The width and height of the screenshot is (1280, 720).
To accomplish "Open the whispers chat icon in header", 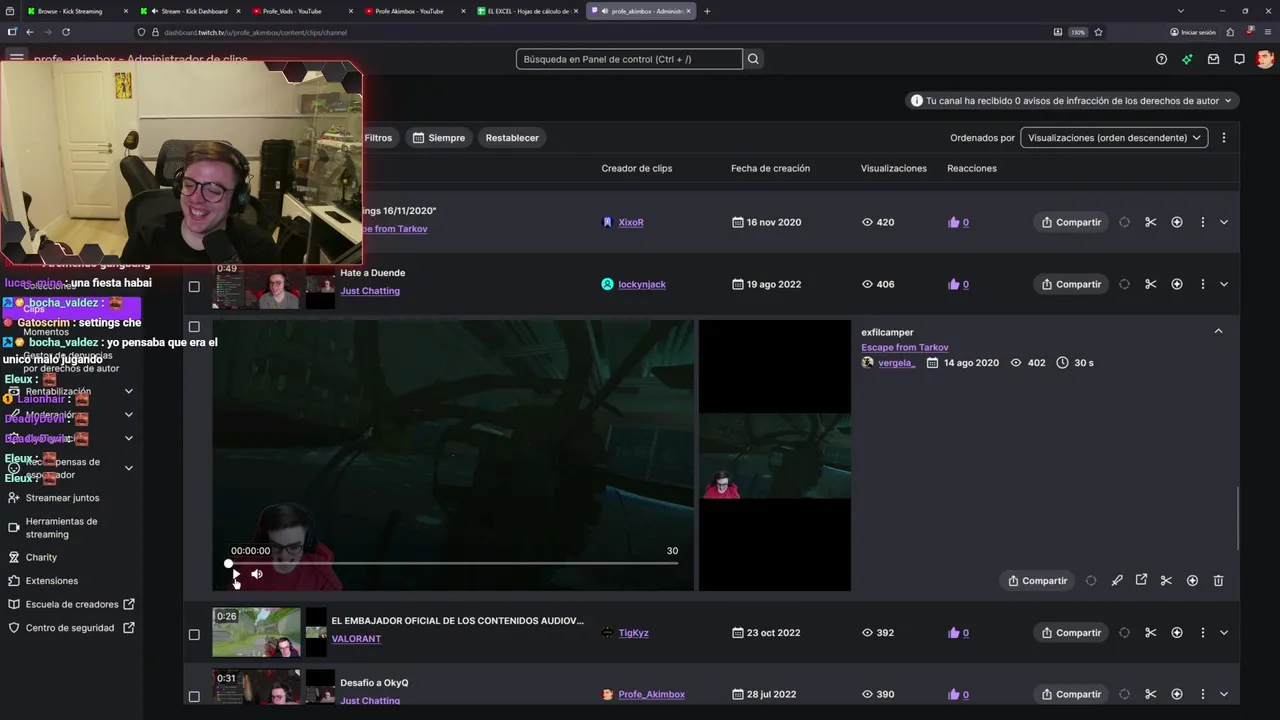I will click(1239, 59).
